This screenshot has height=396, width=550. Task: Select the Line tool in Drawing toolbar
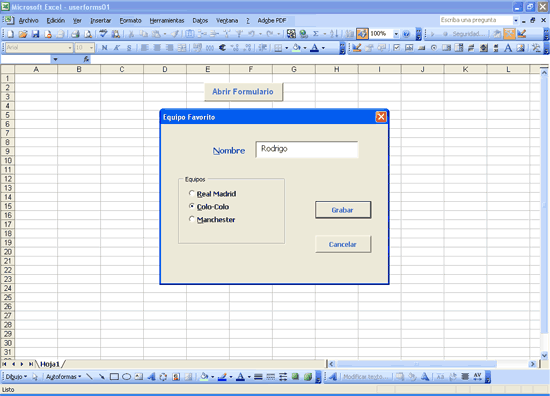click(x=89, y=377)
